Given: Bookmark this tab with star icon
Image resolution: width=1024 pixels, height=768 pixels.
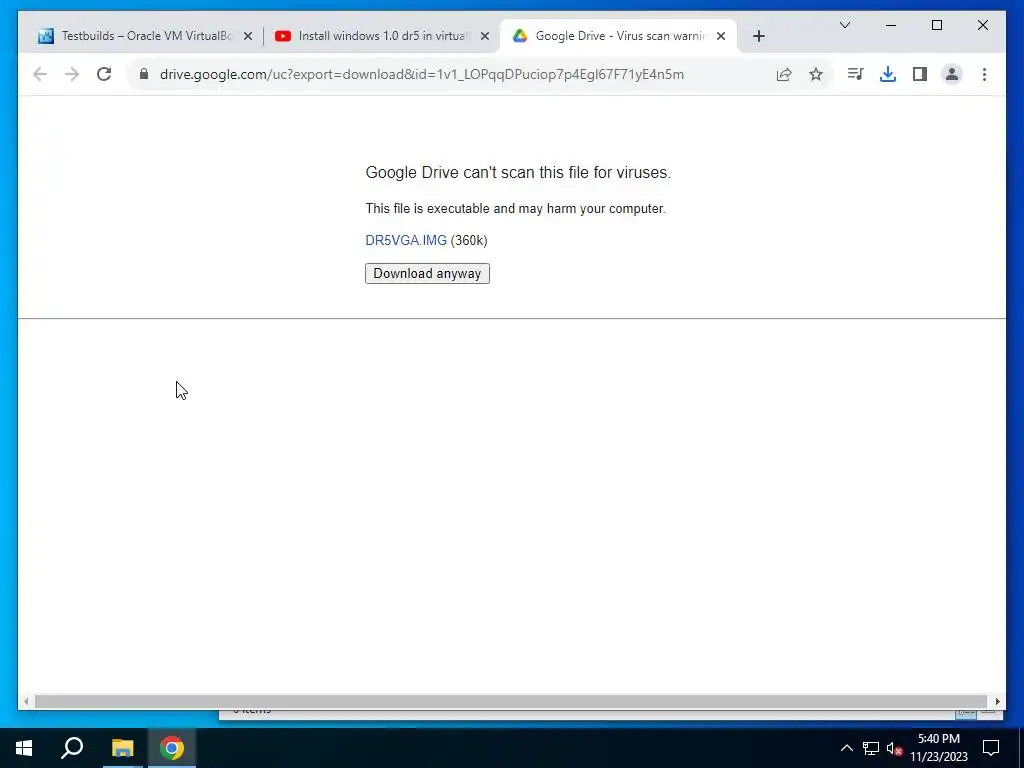Looking at the screenshot, I should [x=816, y=74].
